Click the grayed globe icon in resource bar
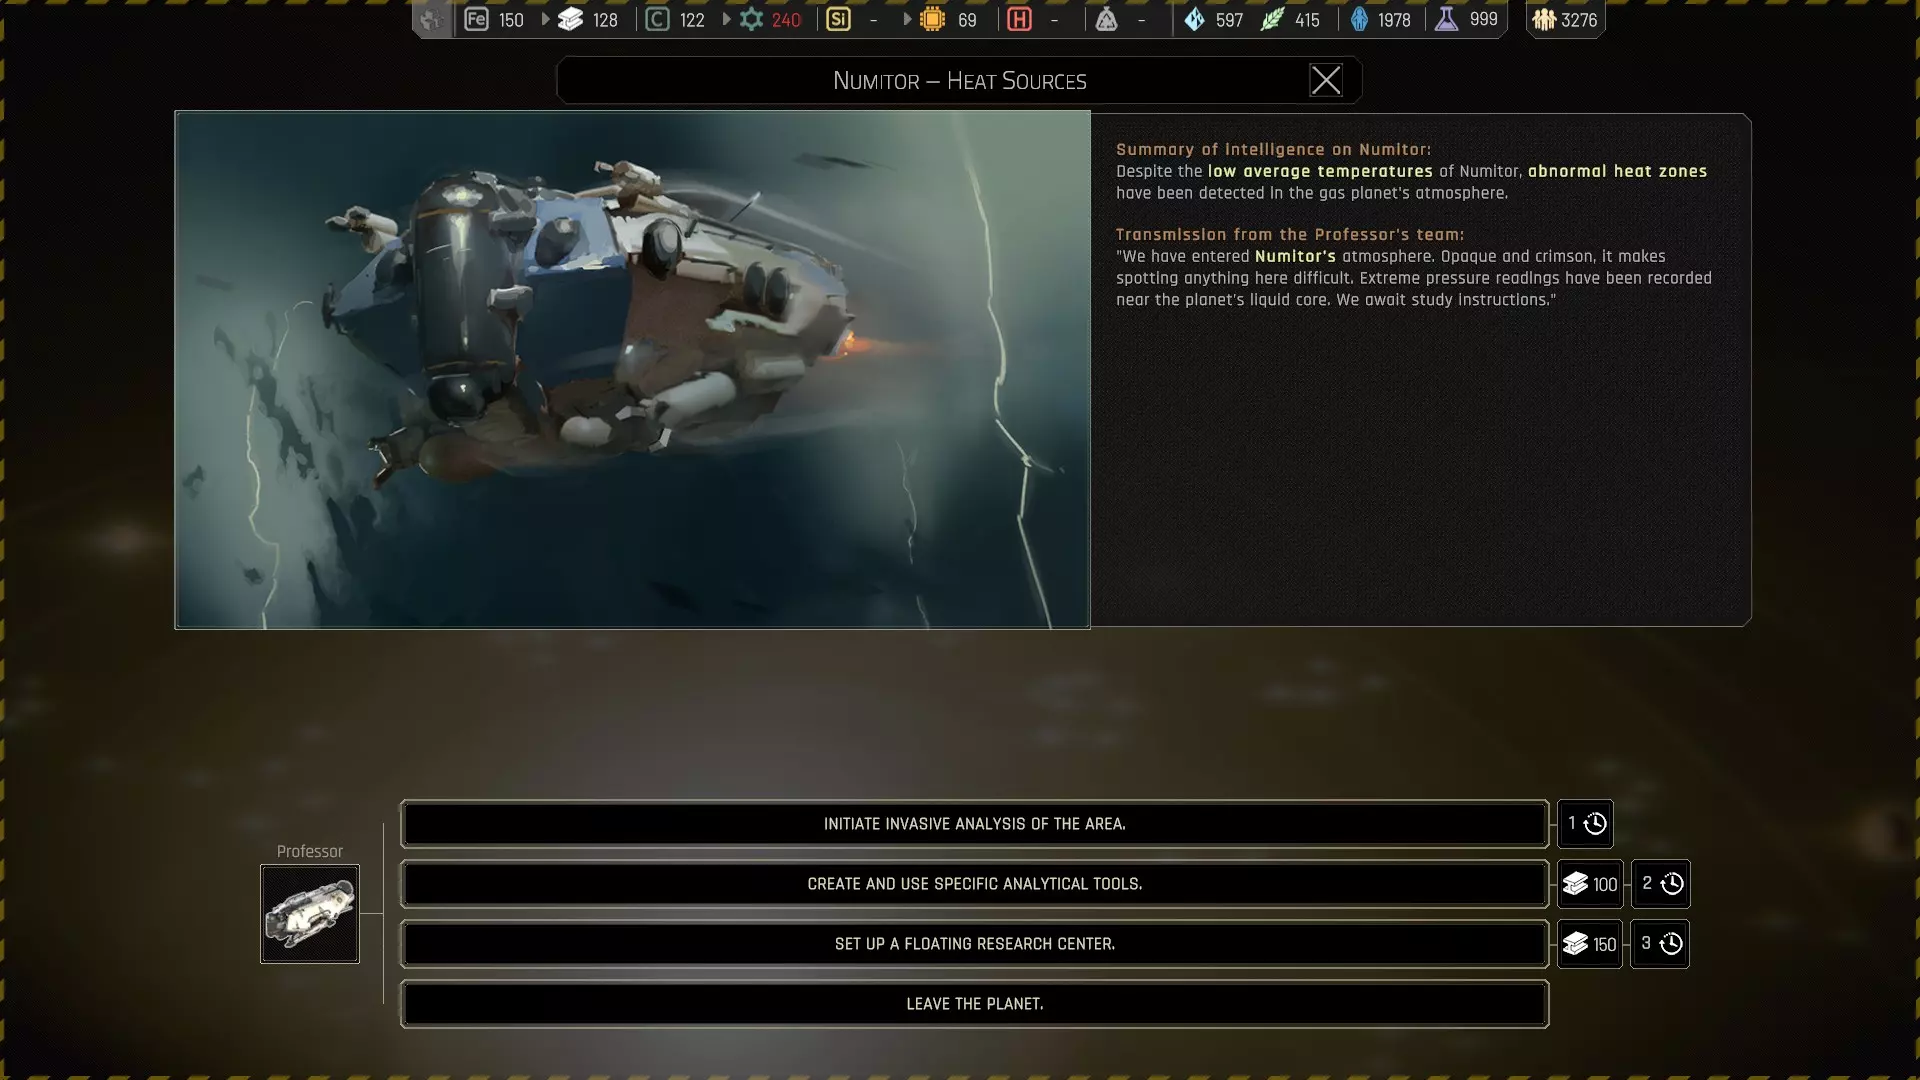 [x=431, y=19]
